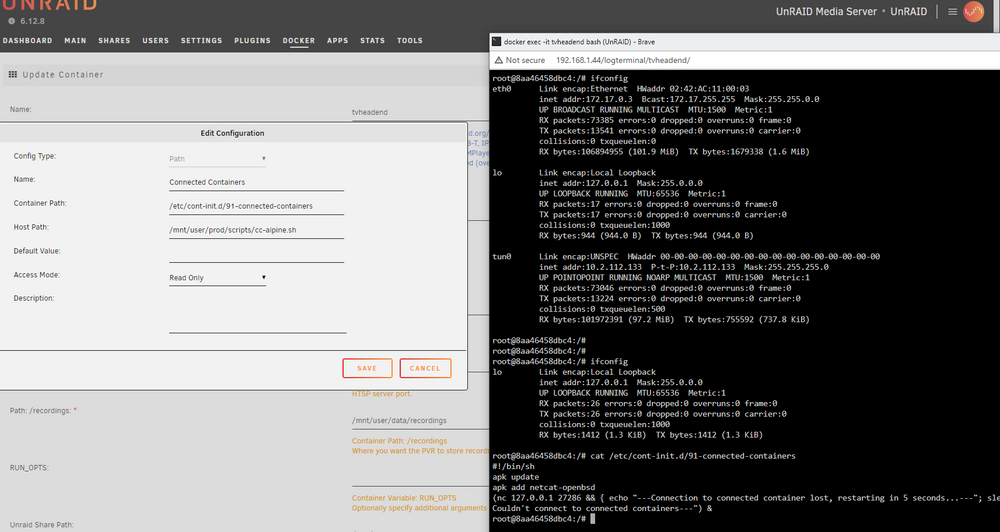Click the RUN_OPTS label

[29, 468]
